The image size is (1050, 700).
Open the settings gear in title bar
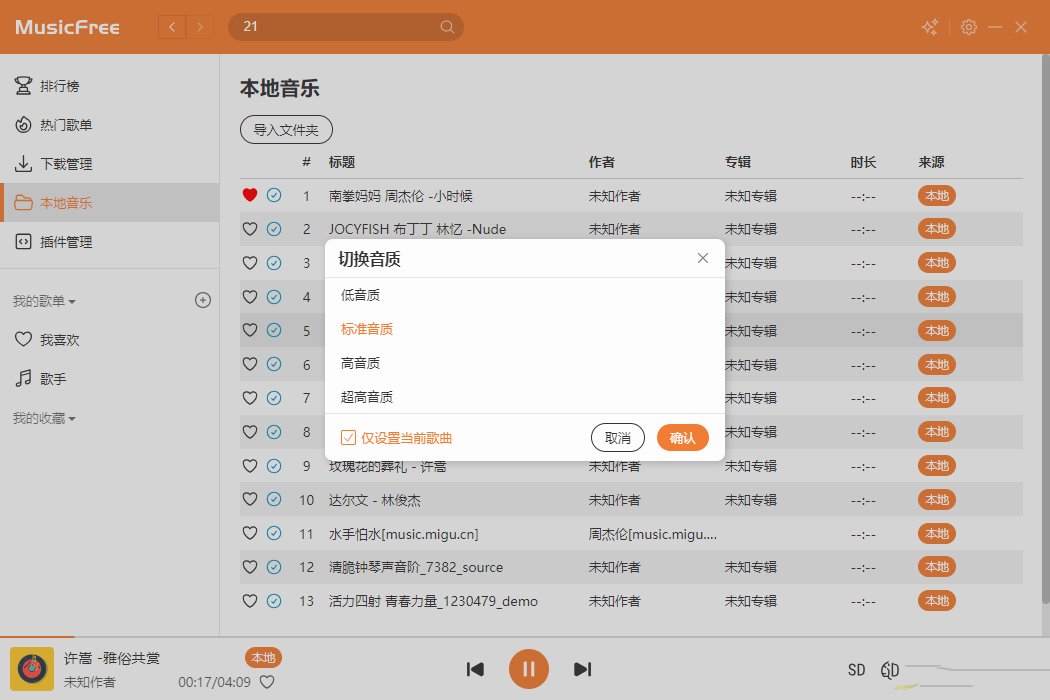(x=968, y=27)
